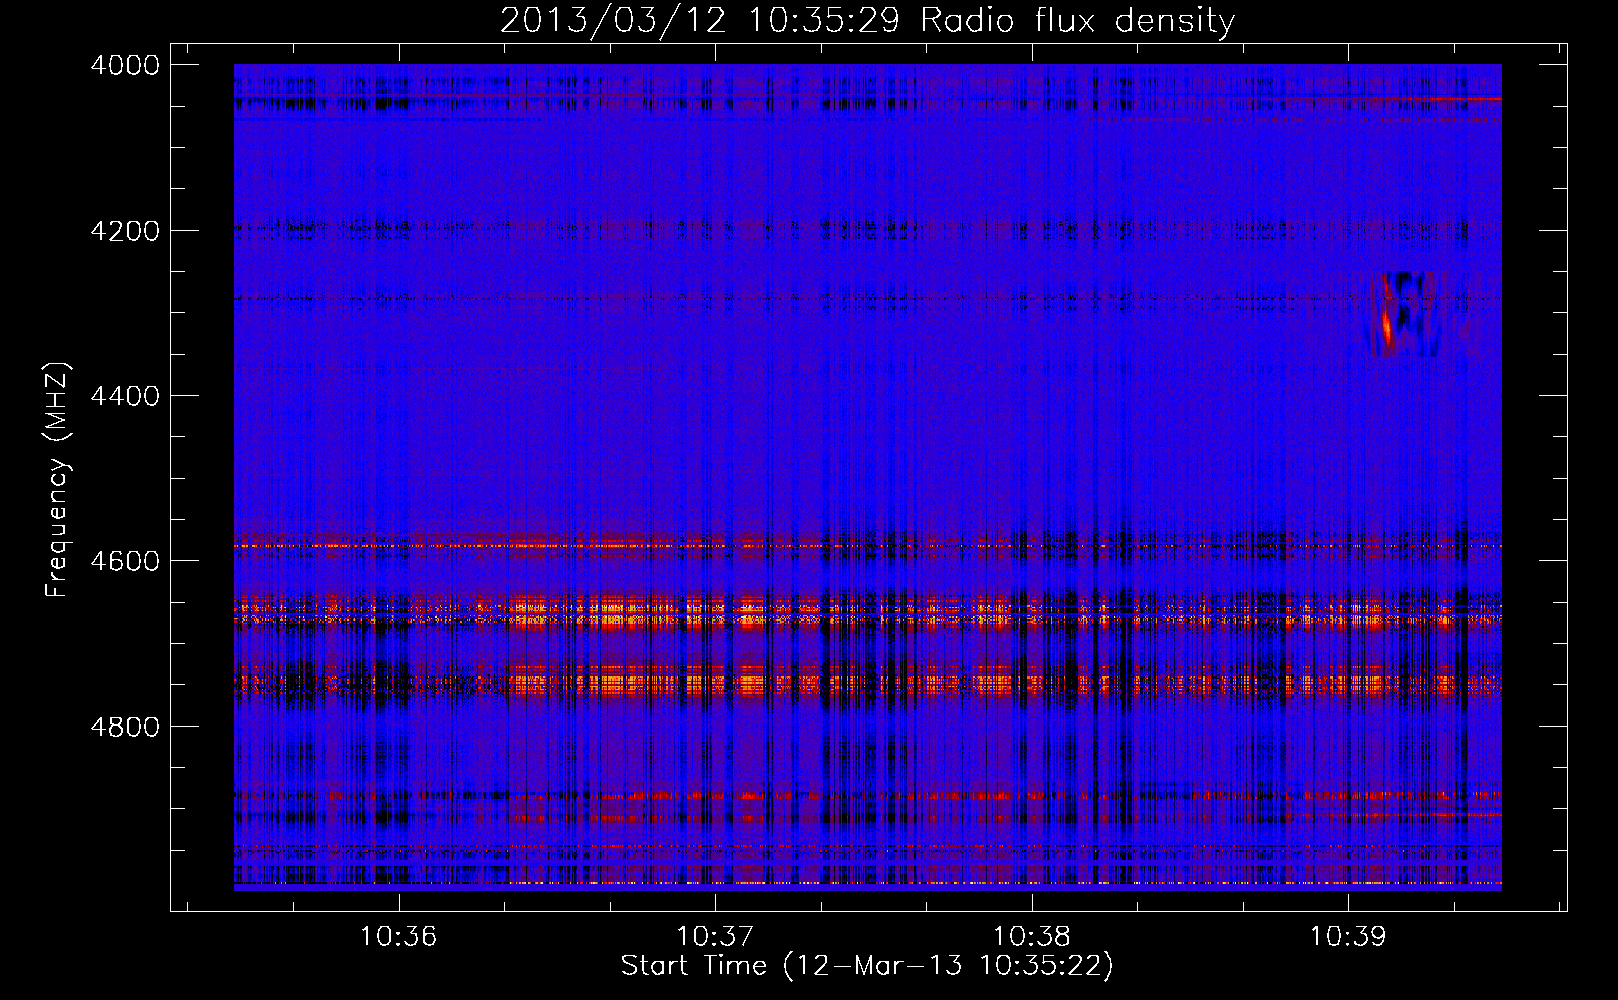This screenshot has width=1618, height=1000.
Task: Select the 4600 frequency tick label
Action: tap(125, 561)
